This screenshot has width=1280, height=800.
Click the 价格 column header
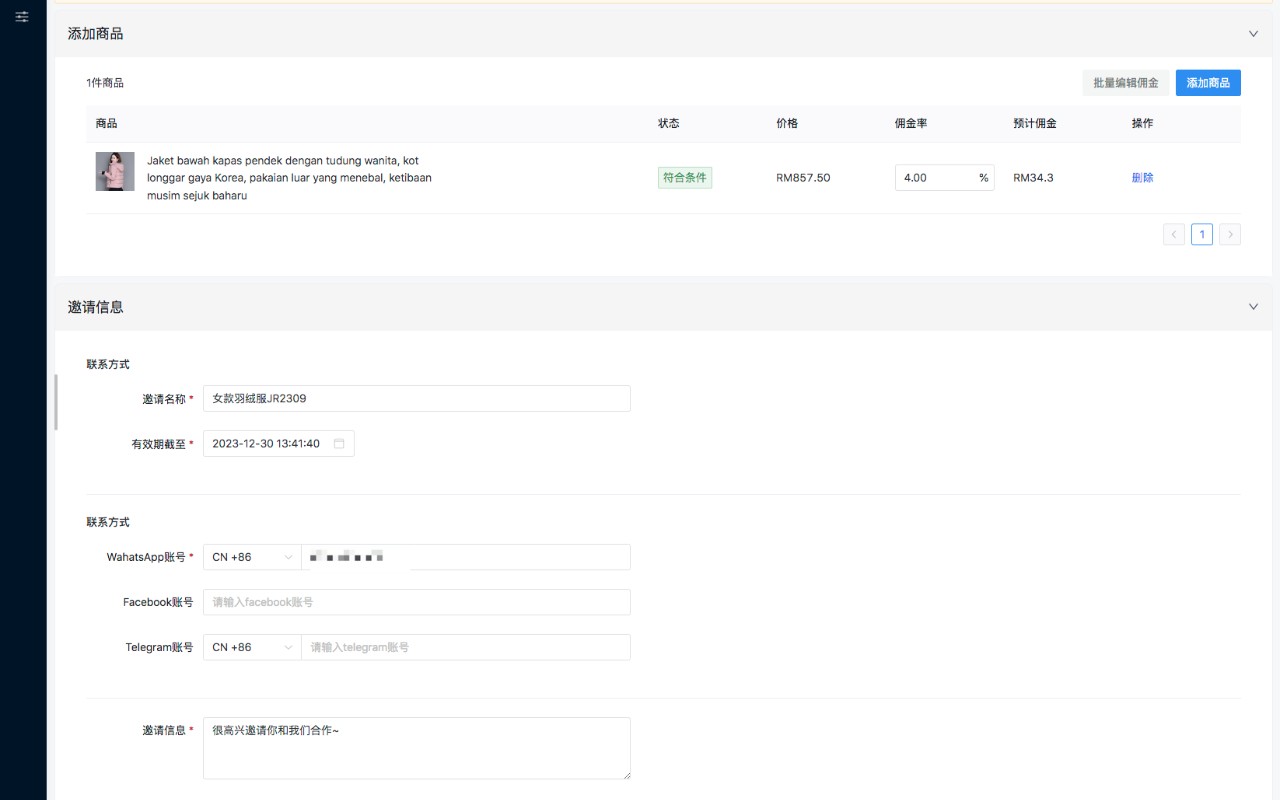click(787, 123)
